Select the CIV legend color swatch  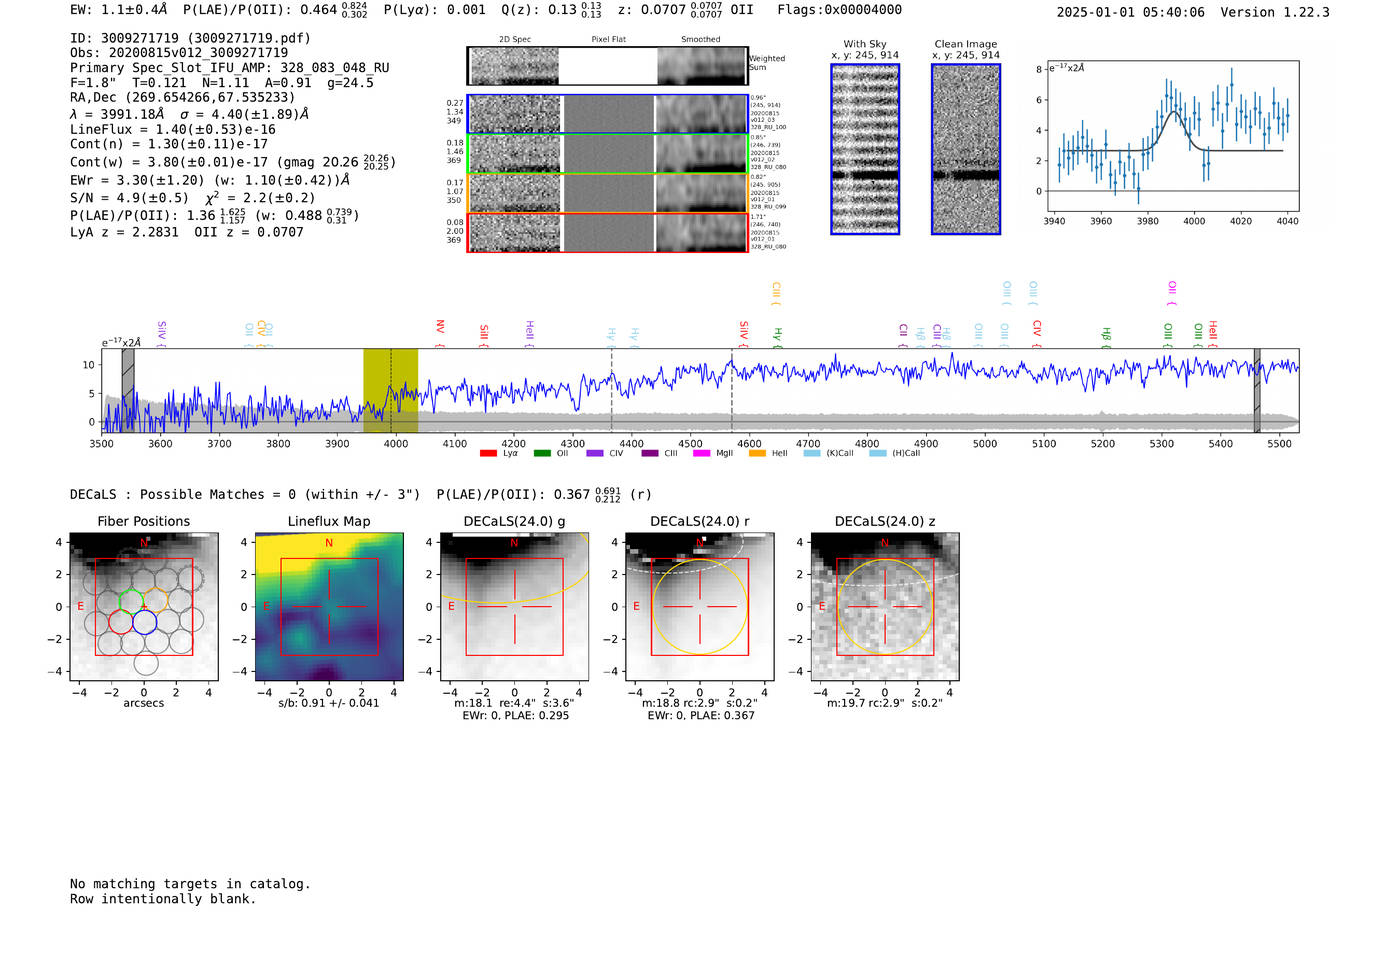click(595, 454)
